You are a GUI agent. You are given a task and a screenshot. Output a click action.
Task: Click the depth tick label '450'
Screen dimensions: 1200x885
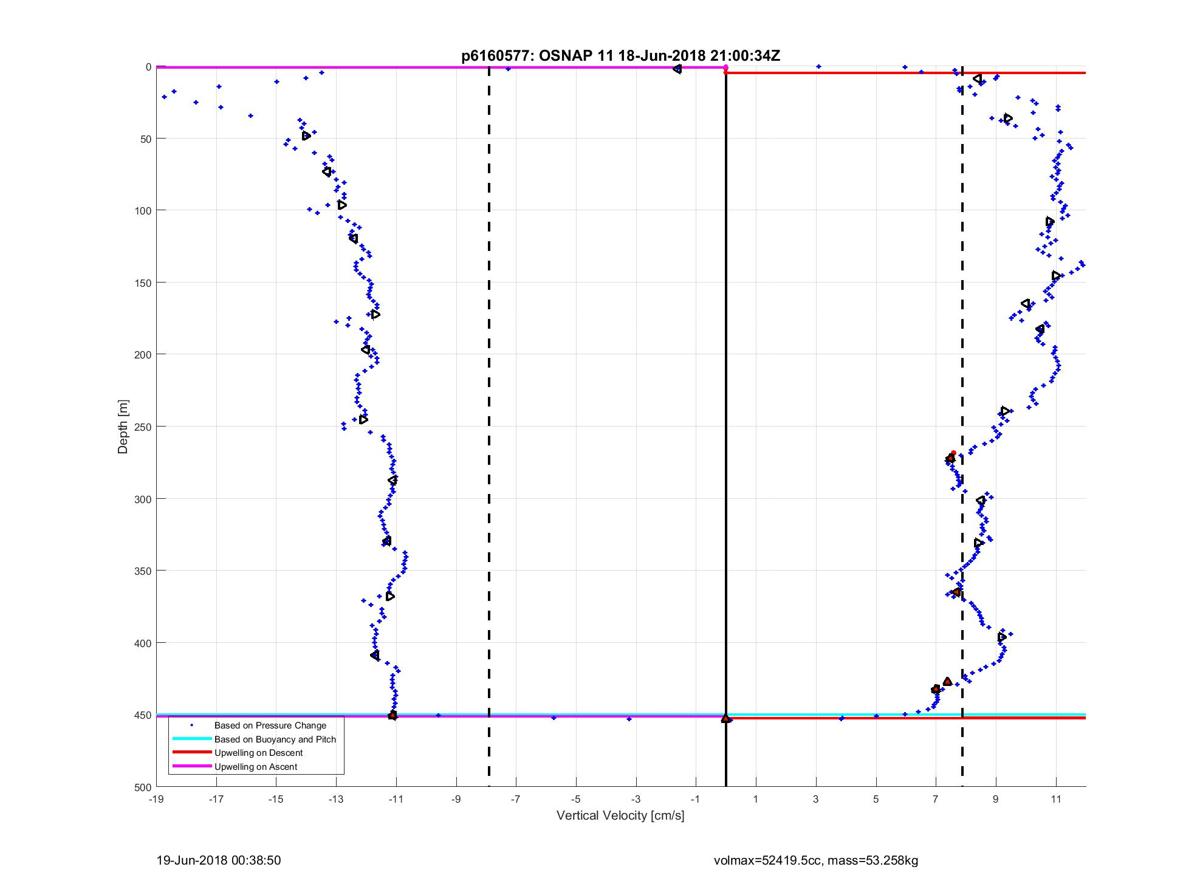click(142, 715)
